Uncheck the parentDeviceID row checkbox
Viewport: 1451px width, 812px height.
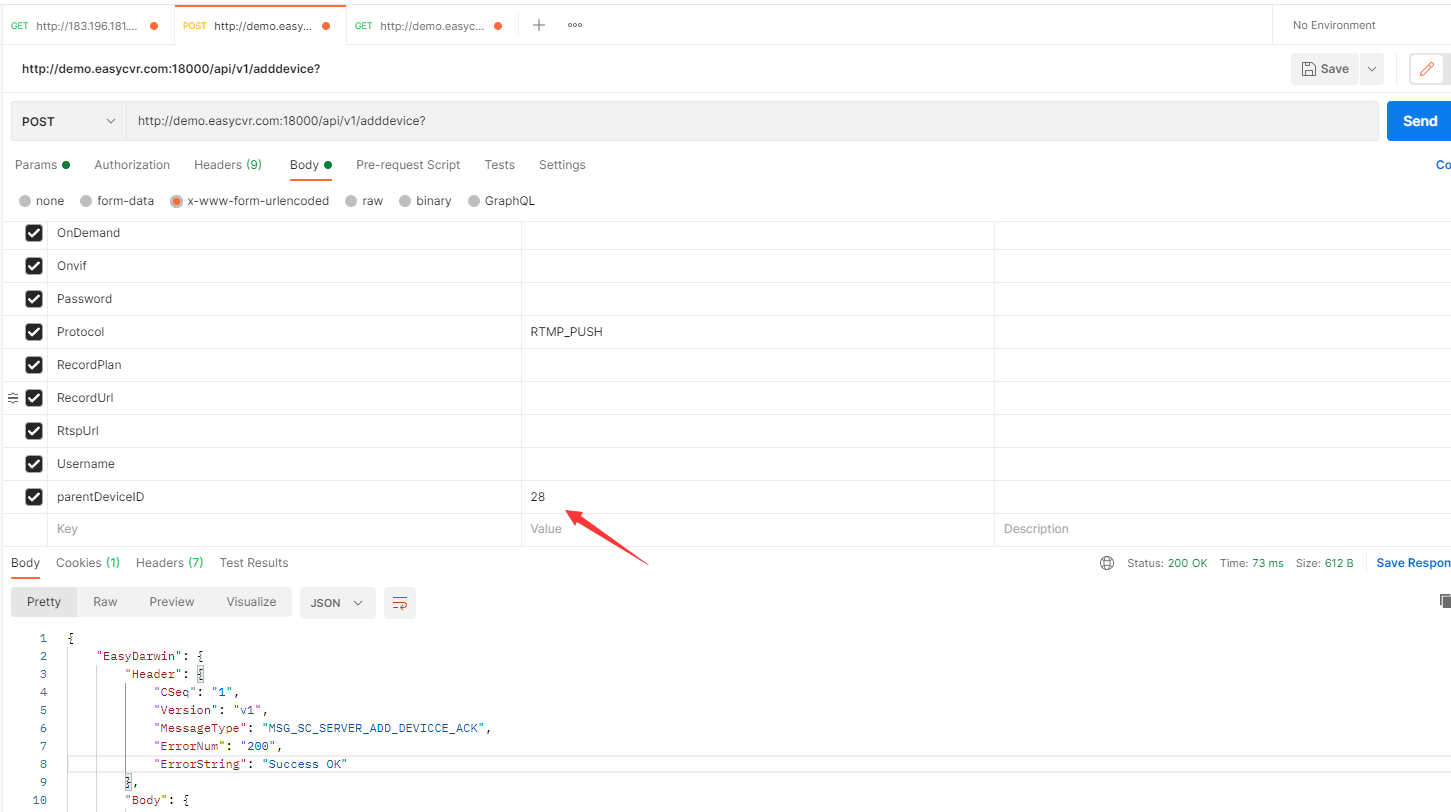34,497
